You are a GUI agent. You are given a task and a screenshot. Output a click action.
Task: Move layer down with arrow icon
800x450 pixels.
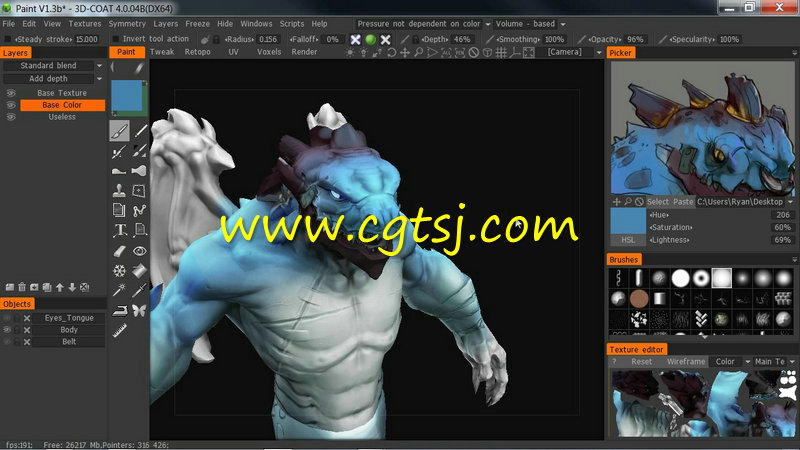[x=72, y=287]
